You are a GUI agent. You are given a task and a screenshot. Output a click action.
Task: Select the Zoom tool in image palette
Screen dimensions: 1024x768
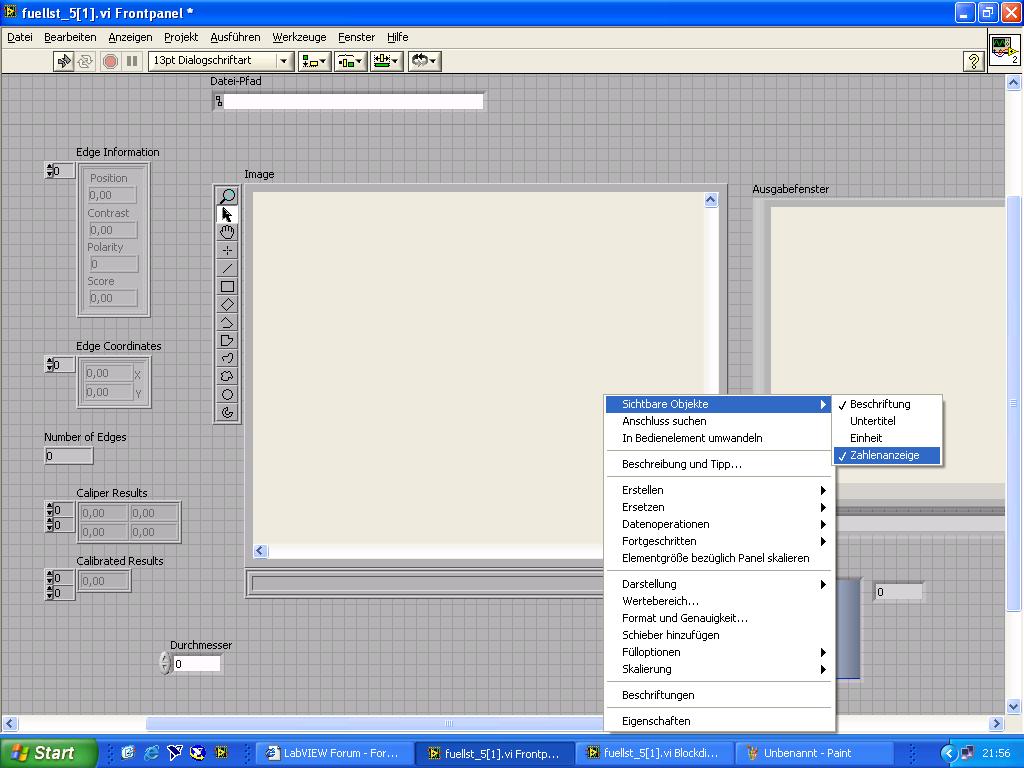tap(228, 196)
